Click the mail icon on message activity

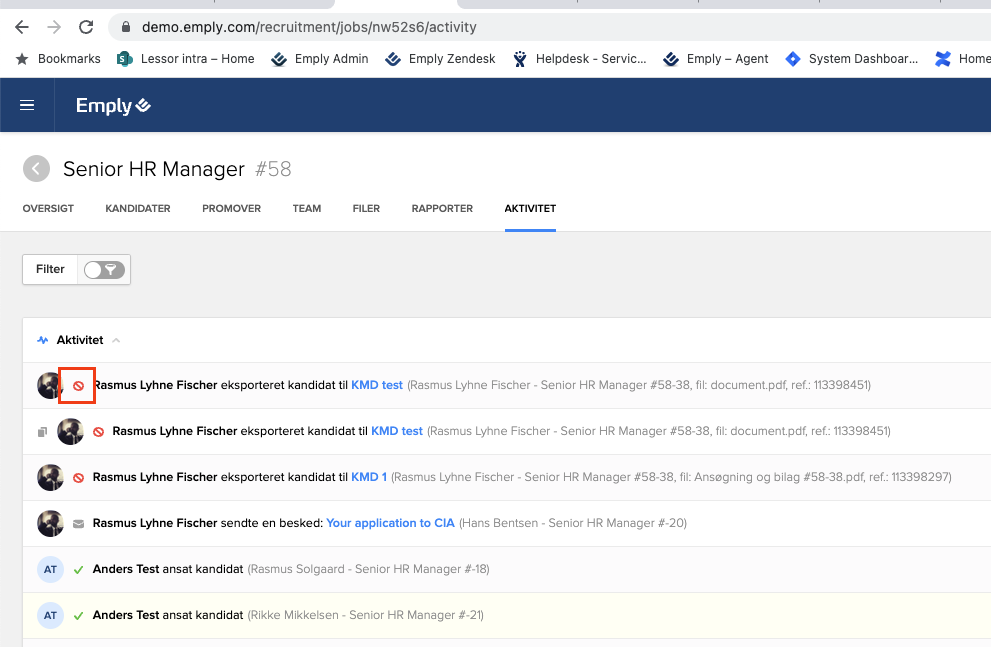78,523
